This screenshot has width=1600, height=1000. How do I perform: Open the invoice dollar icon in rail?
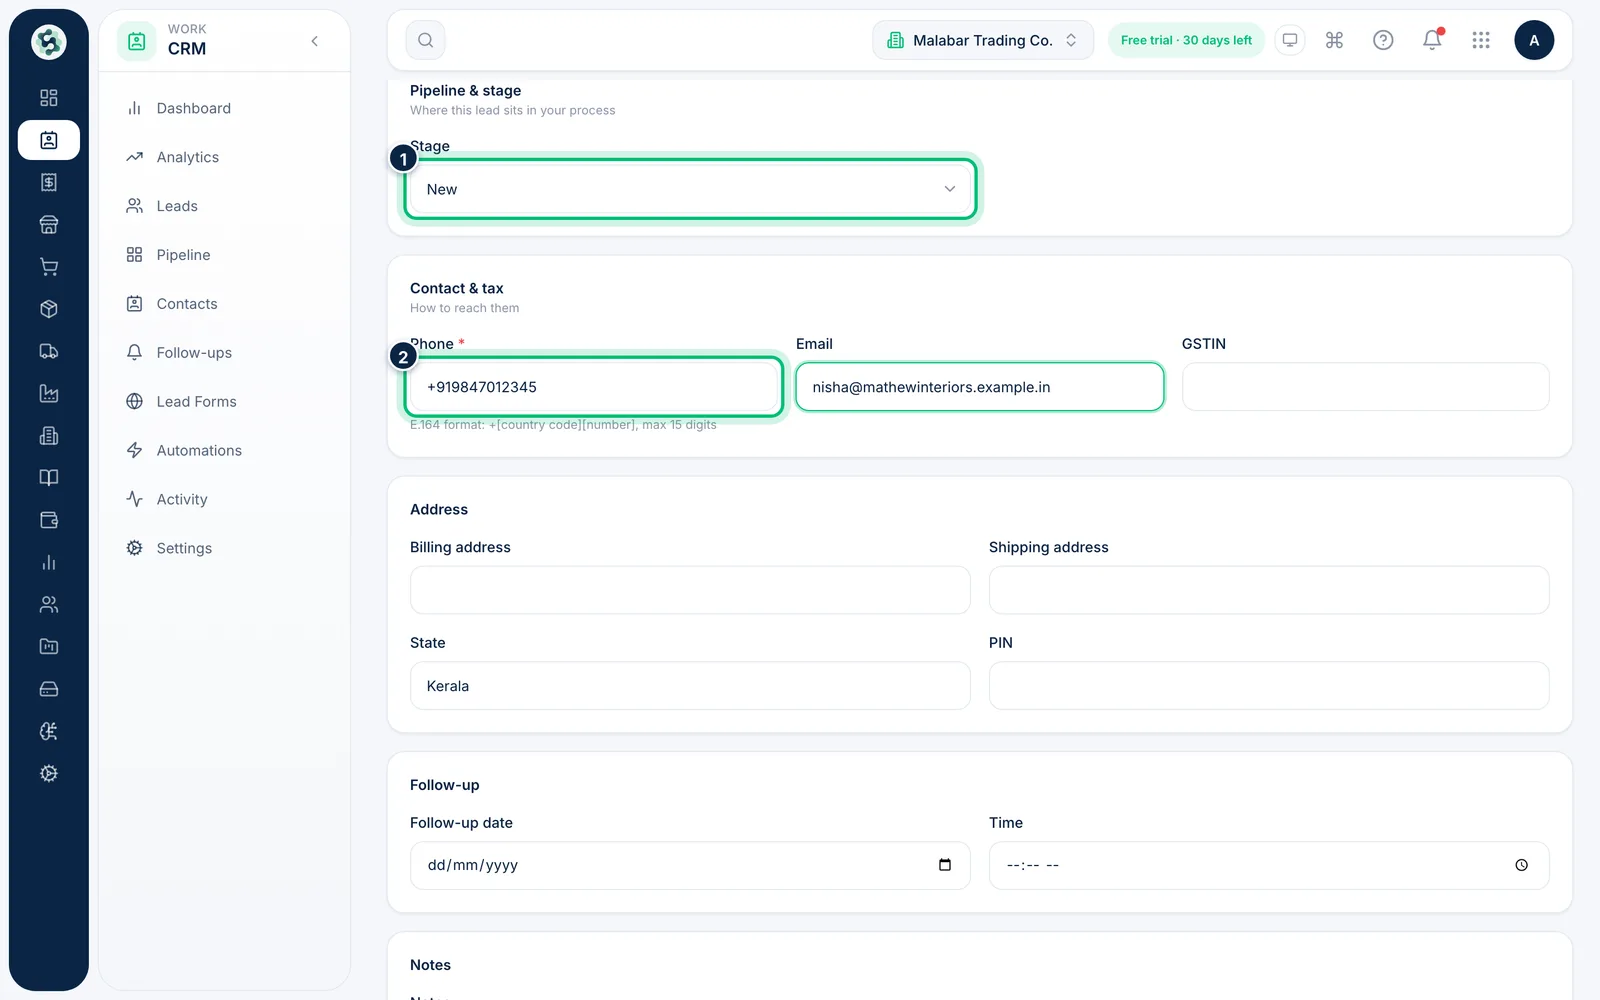[49, 182]
